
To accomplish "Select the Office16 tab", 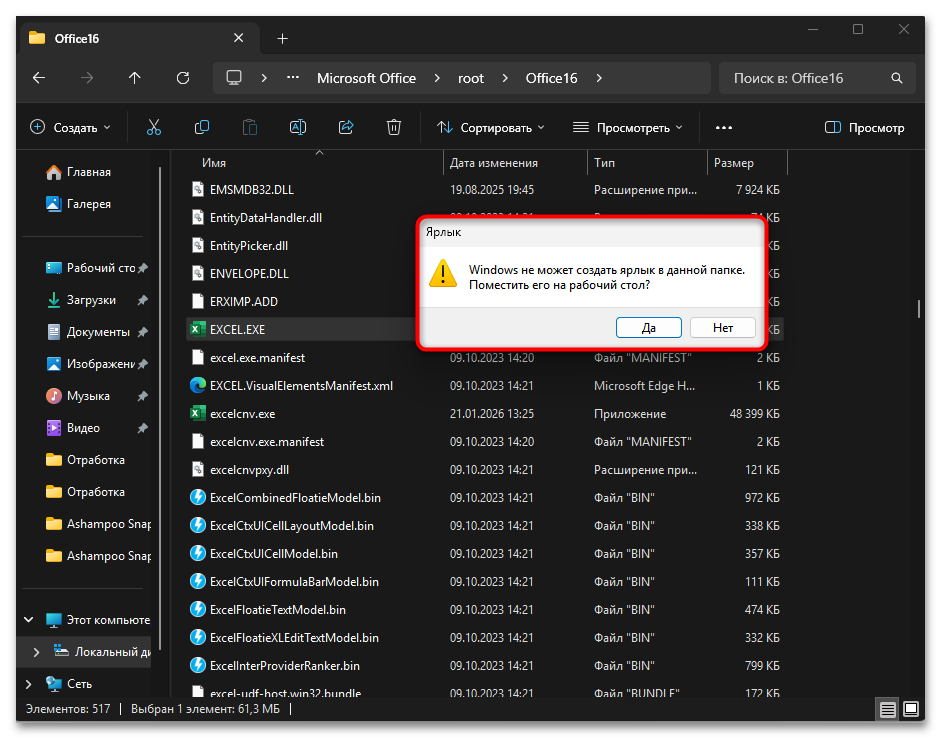I will coord(138,38).
